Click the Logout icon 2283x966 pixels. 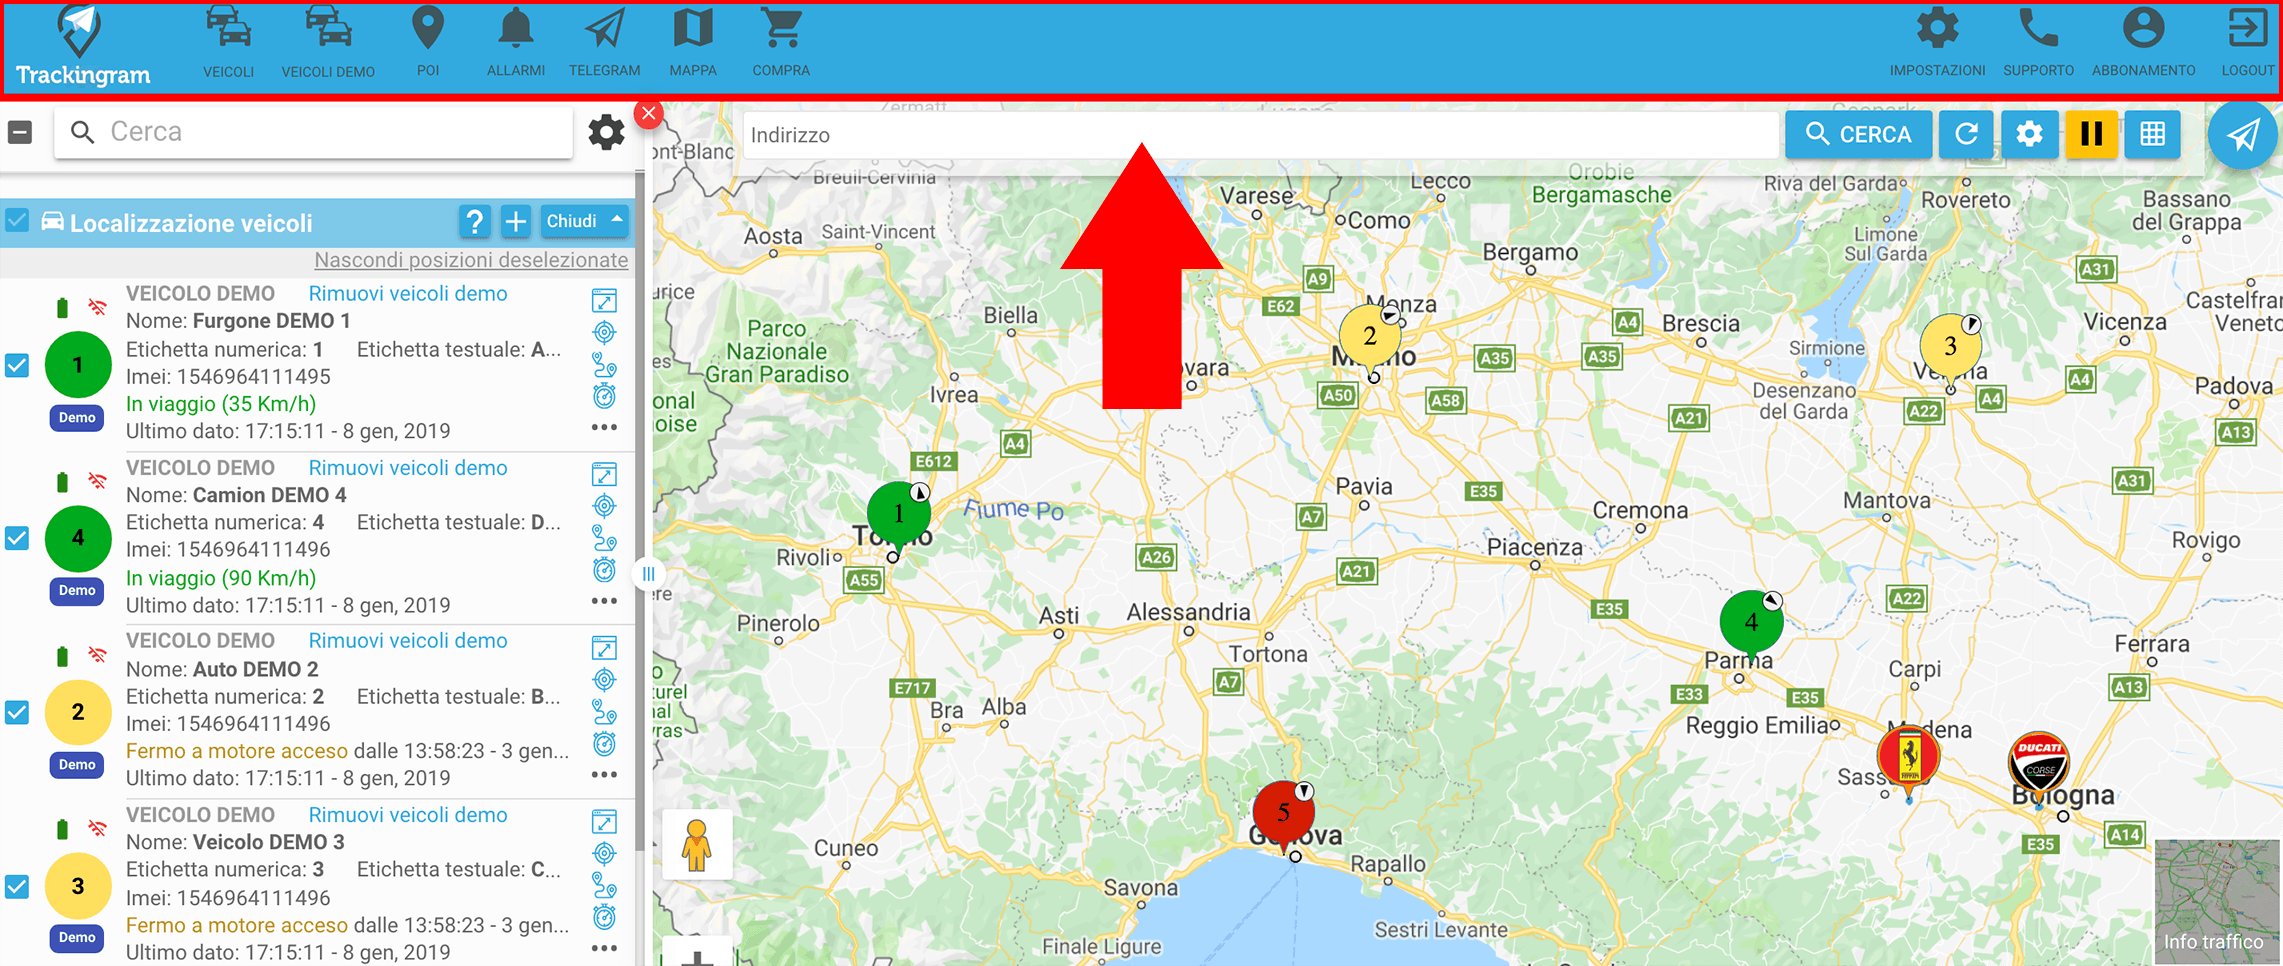coord(2248,42)
